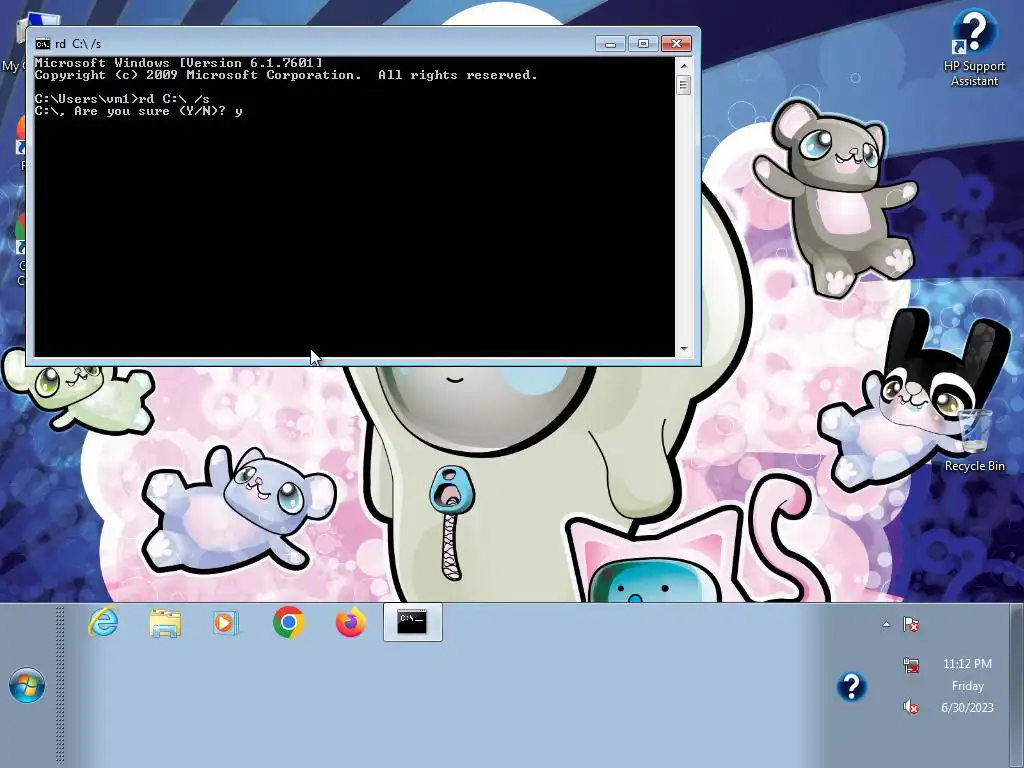Click the console scrollbar up arrow

click(684, 65)
